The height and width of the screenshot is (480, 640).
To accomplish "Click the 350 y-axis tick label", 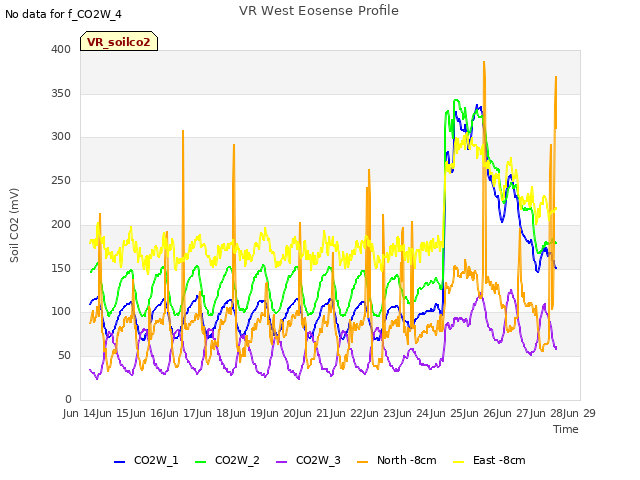I will click(x=61, y=93).
